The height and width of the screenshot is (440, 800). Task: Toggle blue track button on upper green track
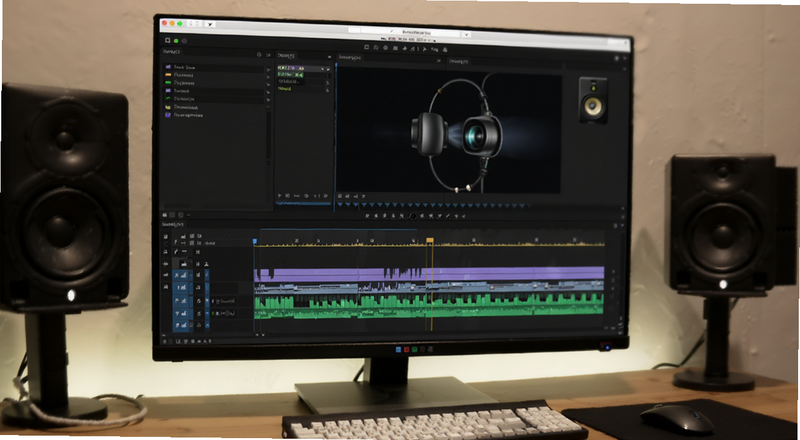tap(181, 301)
